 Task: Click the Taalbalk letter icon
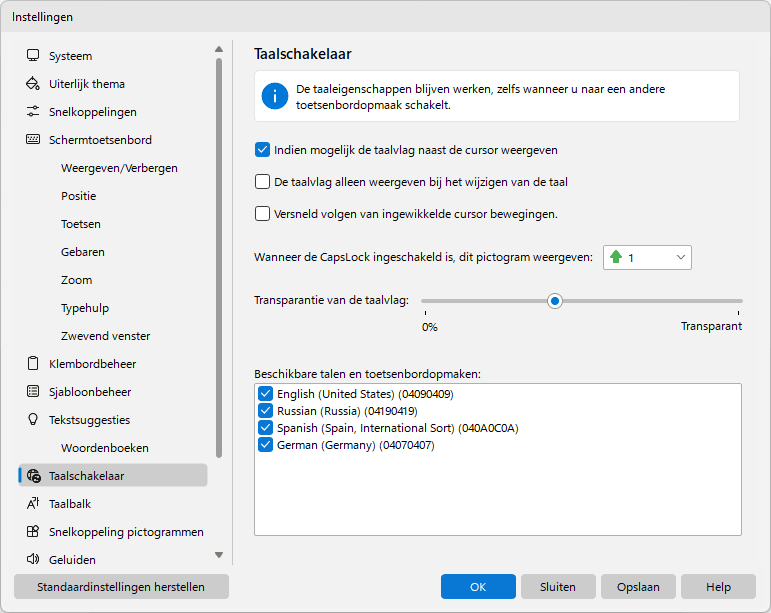33,504
